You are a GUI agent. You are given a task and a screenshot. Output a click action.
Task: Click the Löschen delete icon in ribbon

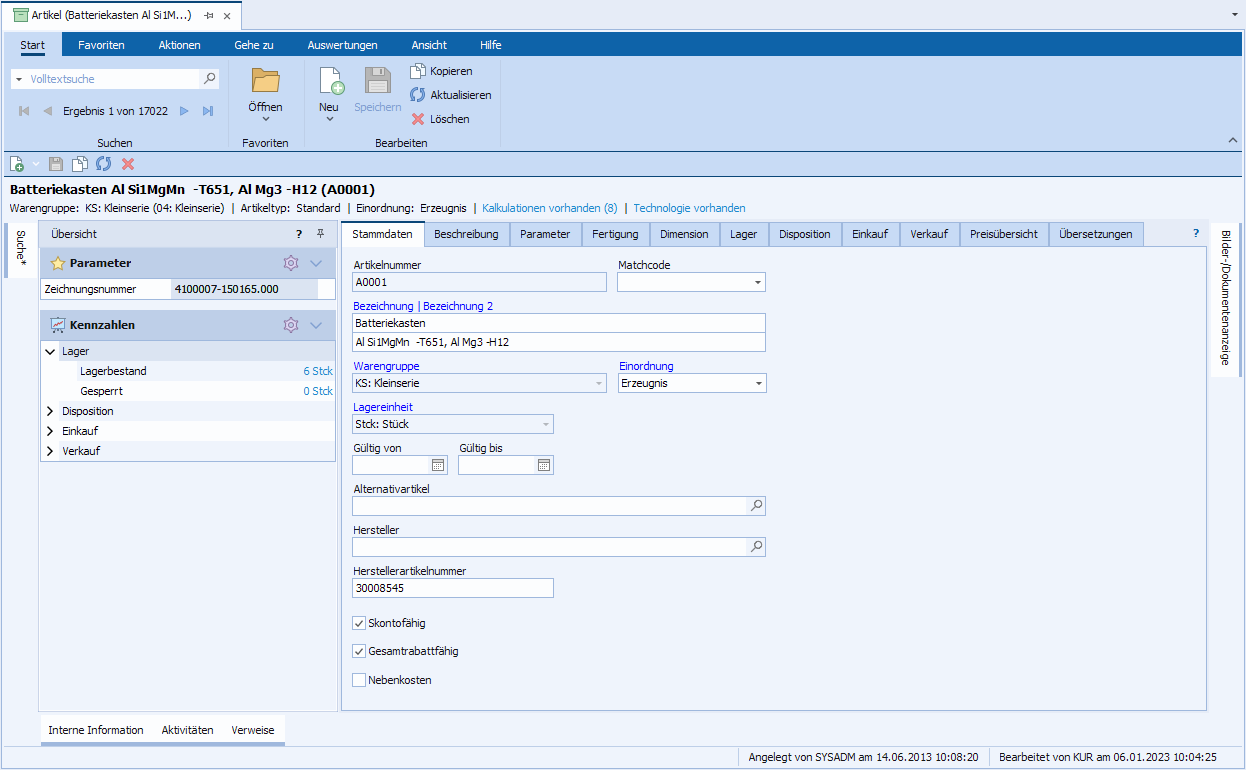(418, 119)
